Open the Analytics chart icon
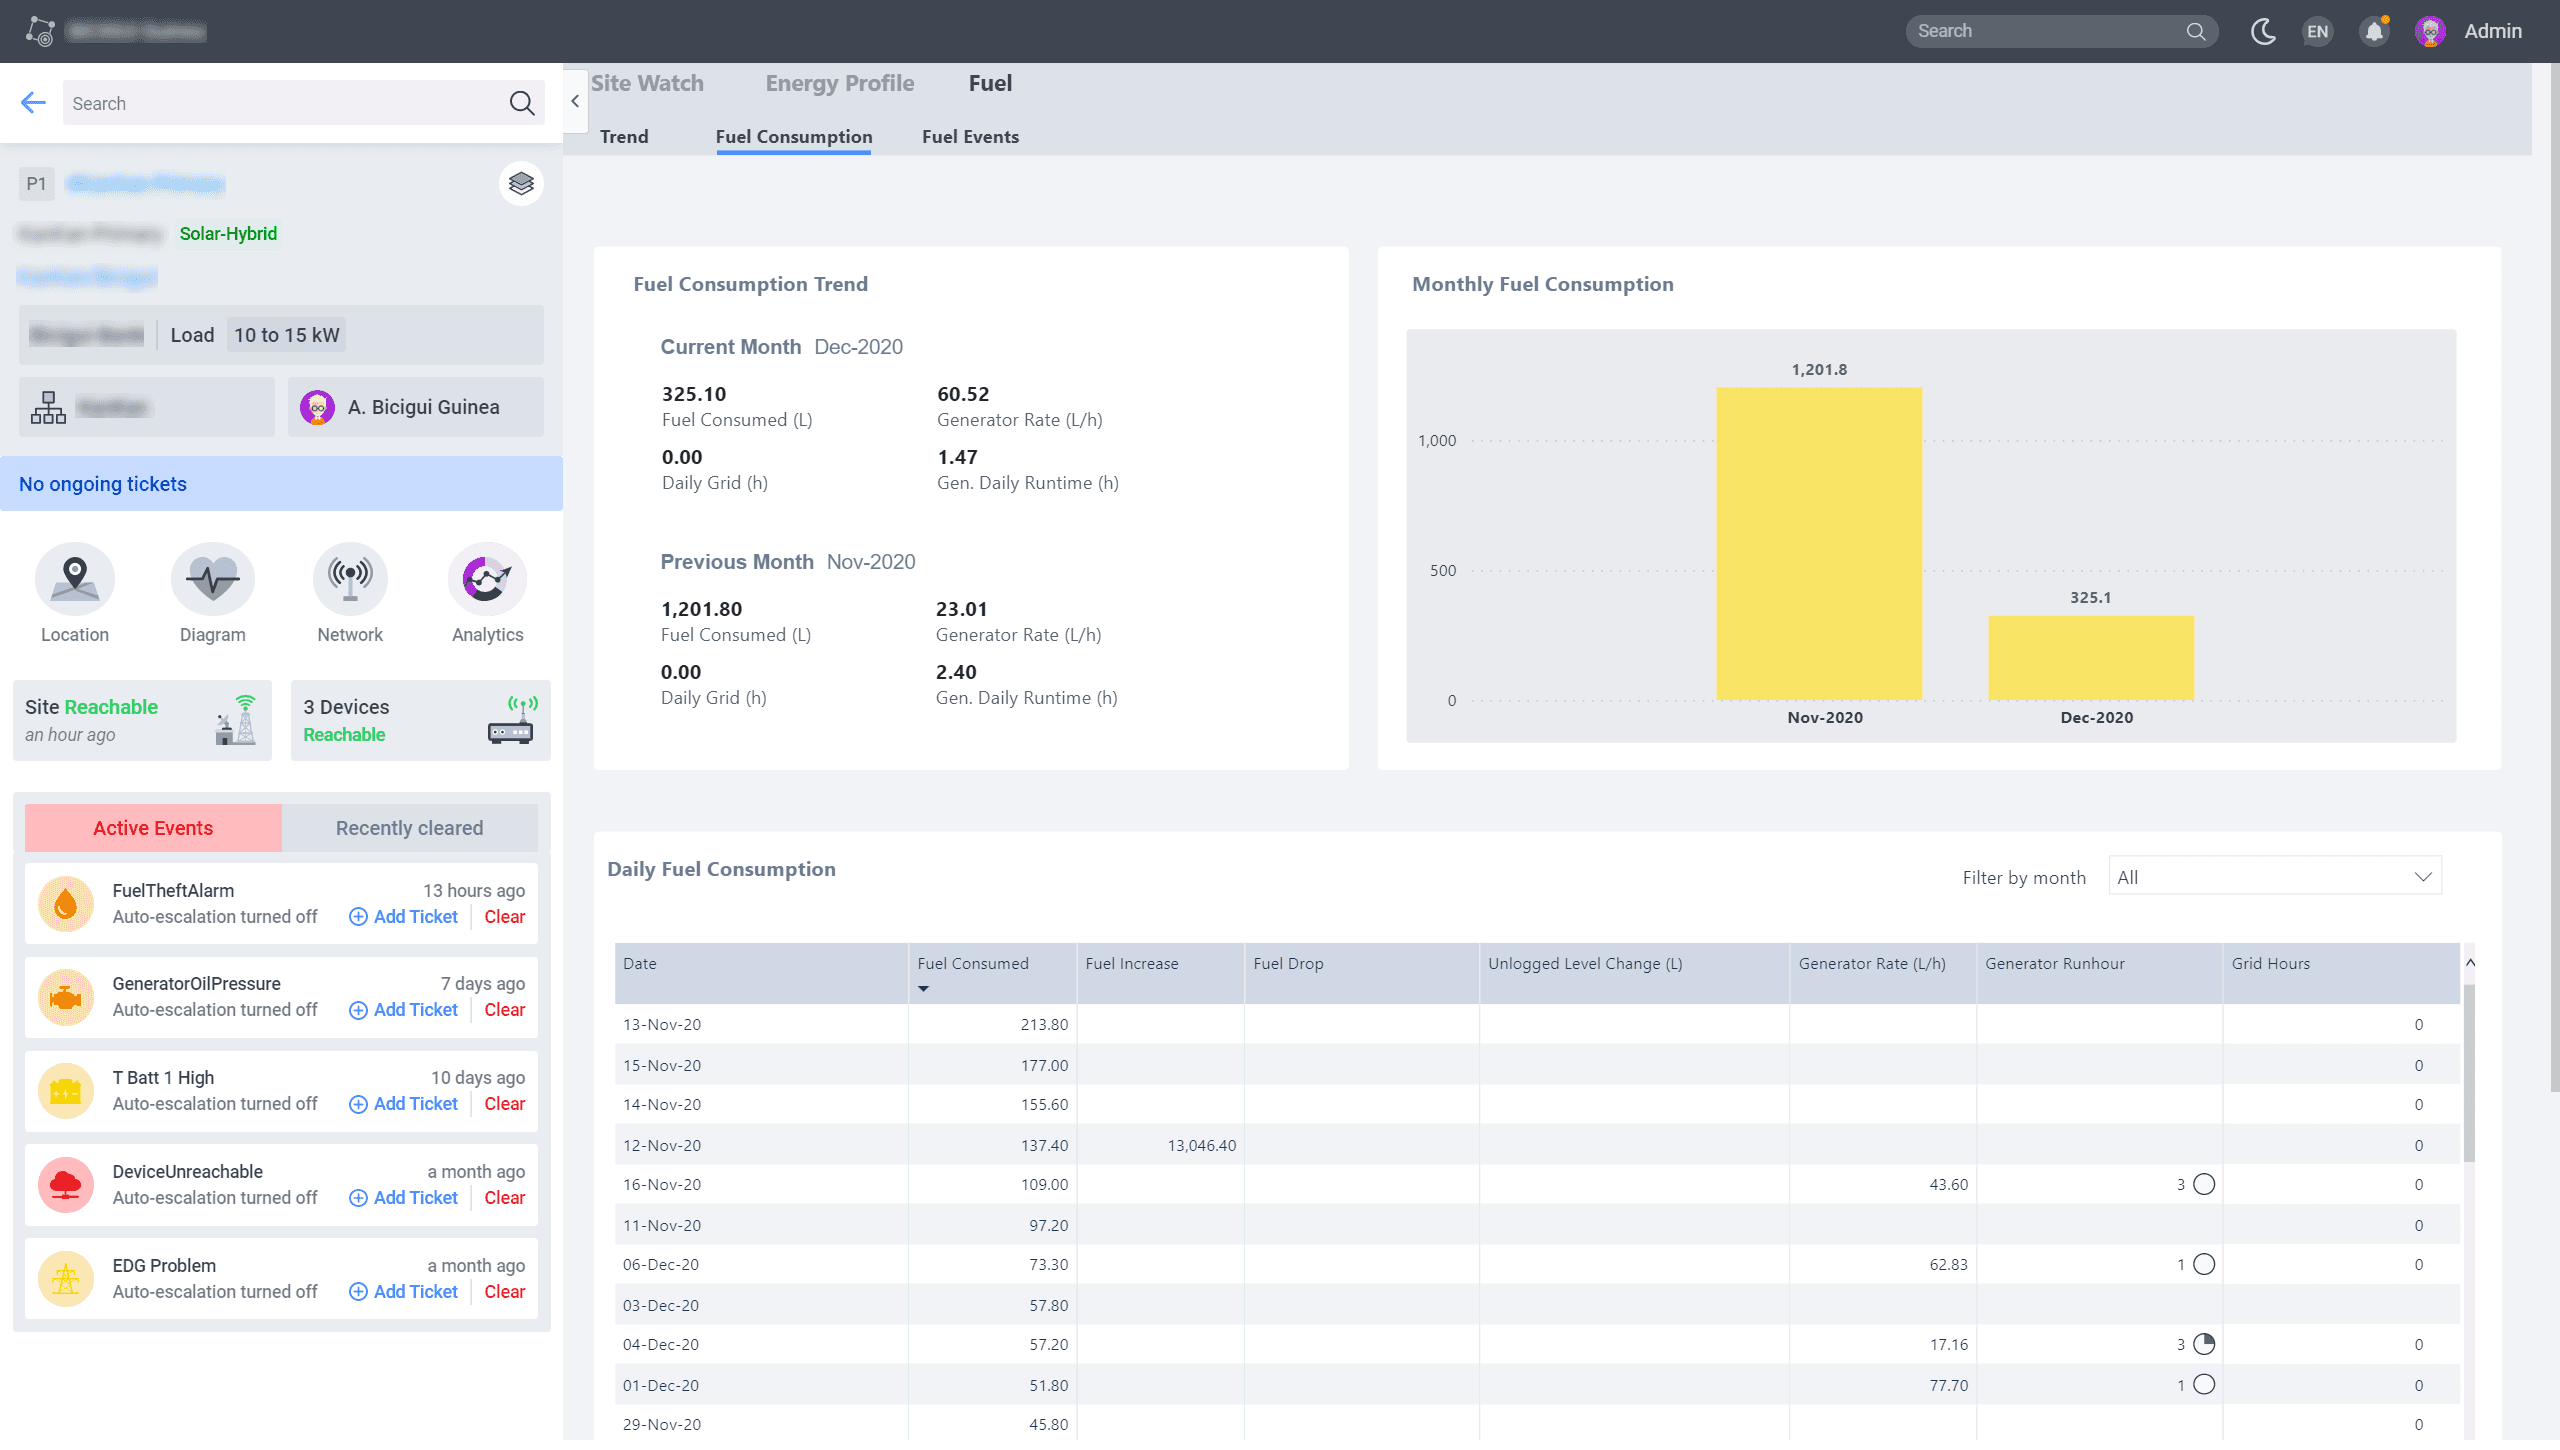This screenshot has height=1450, width=2560. (x=487, y=579)
